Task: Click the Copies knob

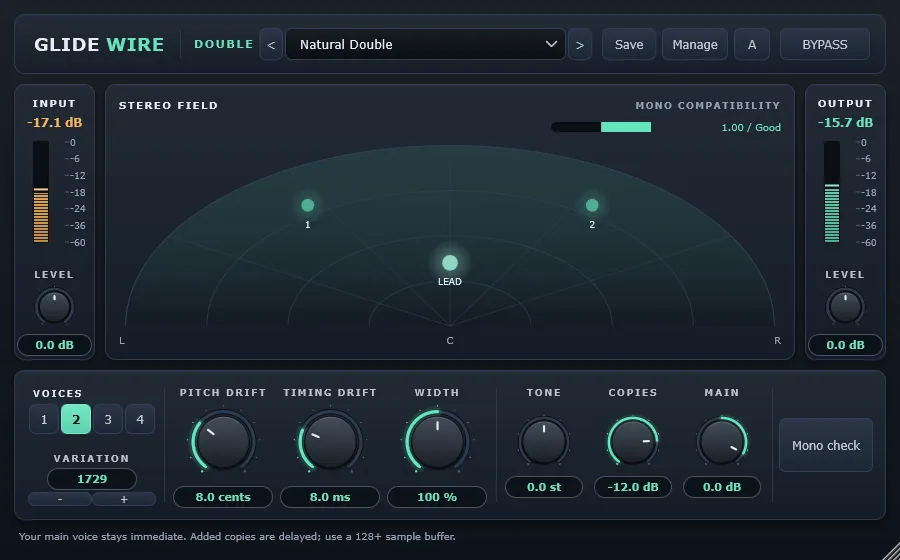Action: 633,442
